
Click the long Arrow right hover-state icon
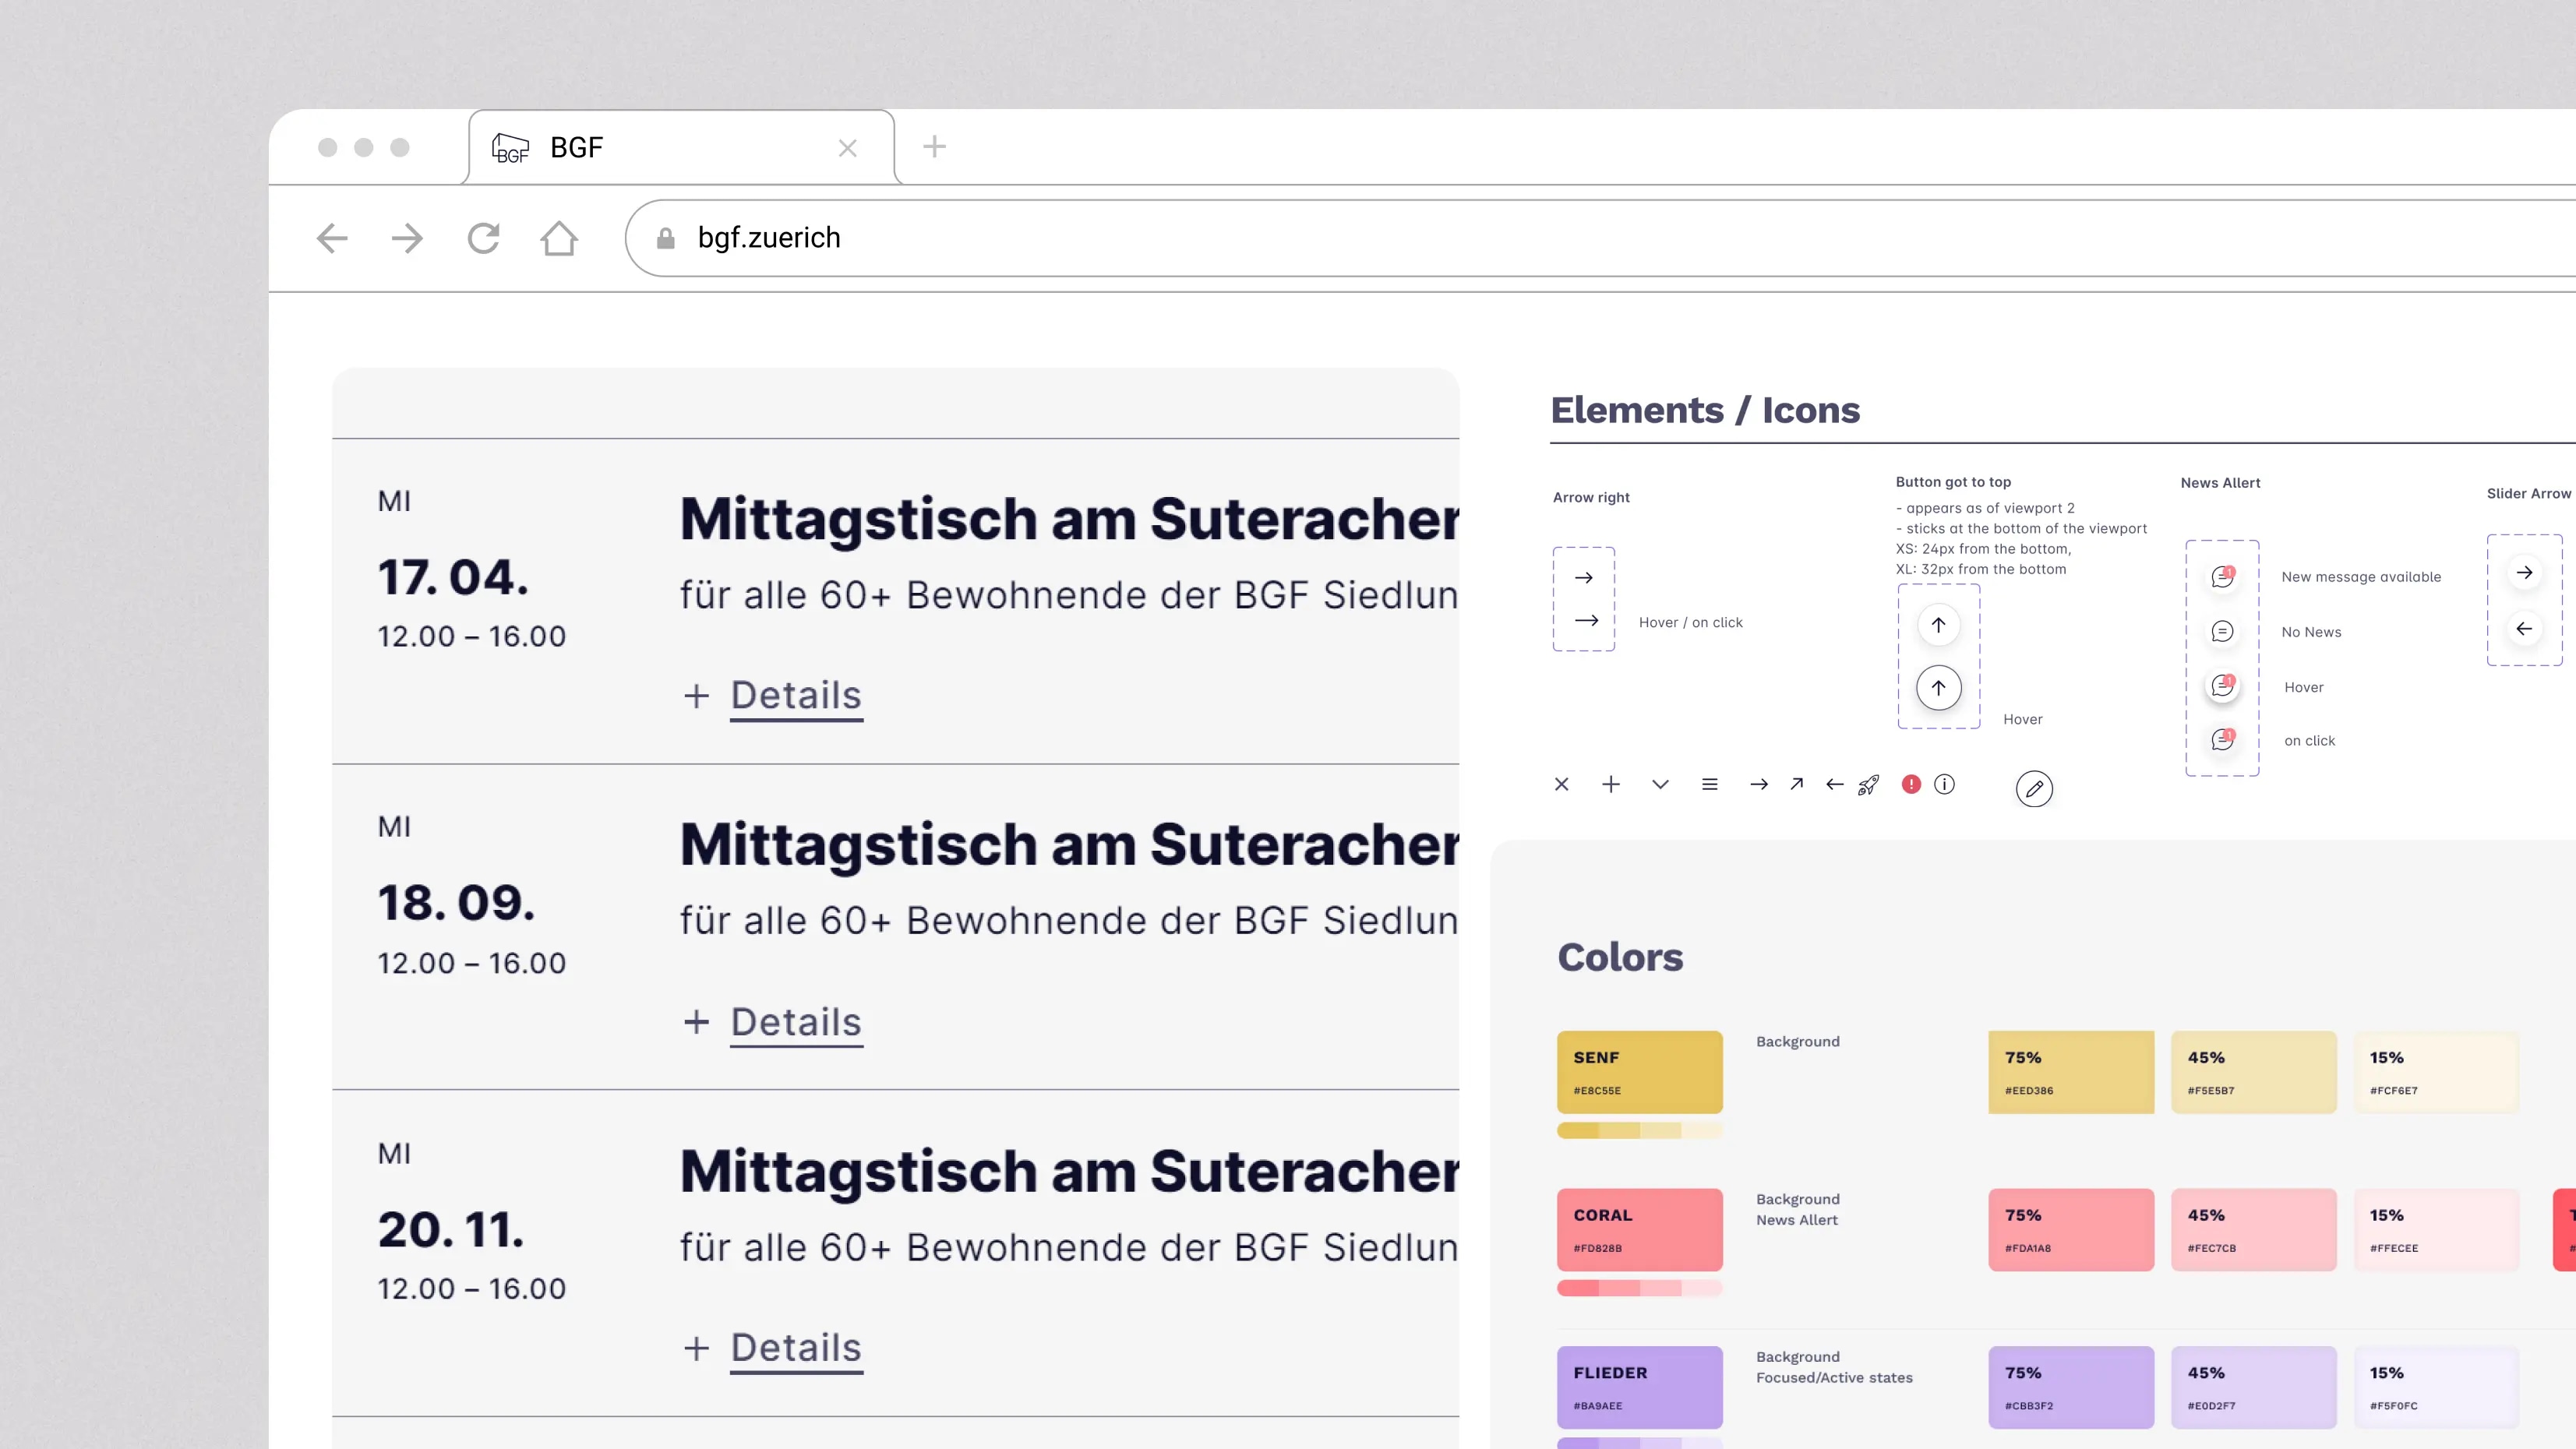point(1587,621)
